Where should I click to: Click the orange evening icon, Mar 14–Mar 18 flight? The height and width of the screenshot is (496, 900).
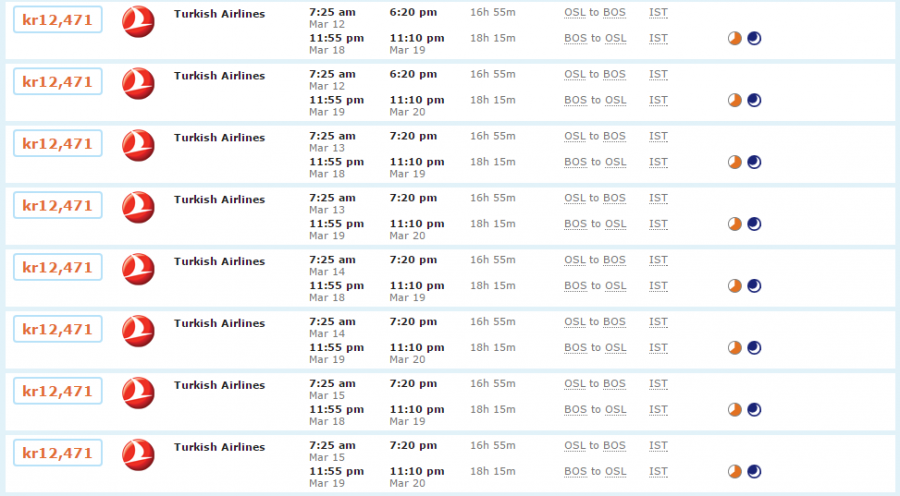[734, 286]
